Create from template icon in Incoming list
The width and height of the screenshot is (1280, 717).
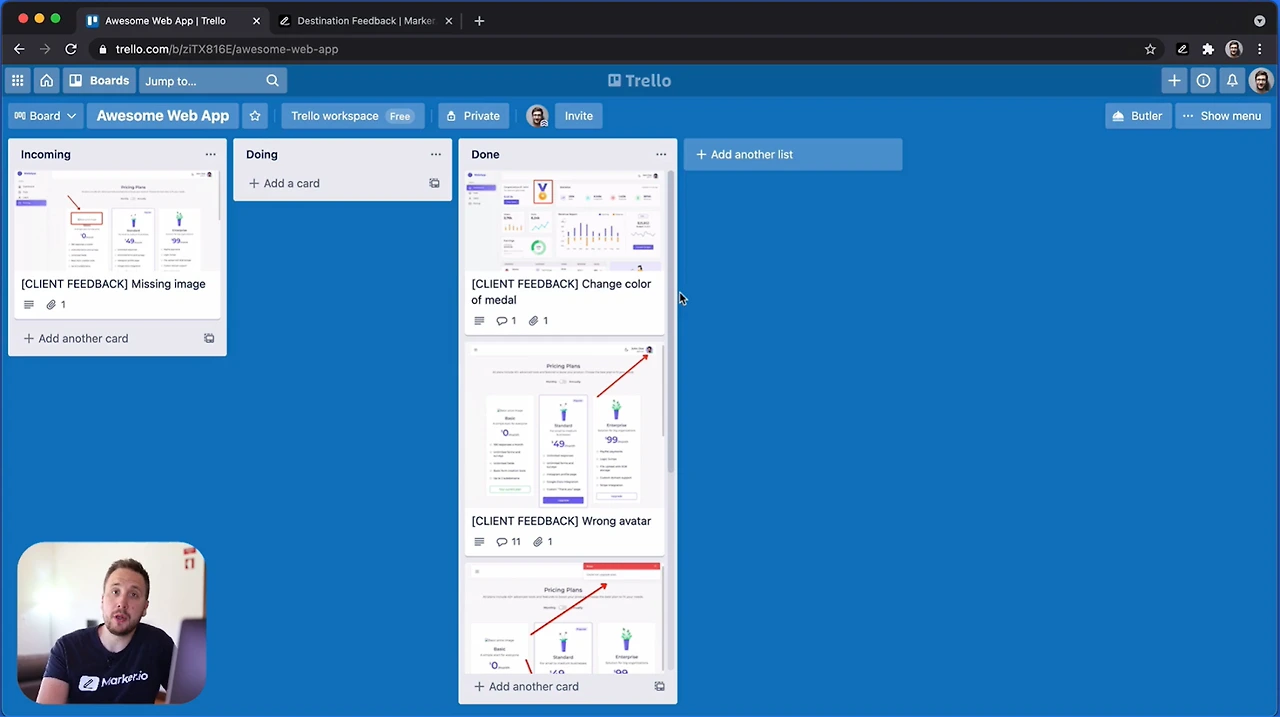[x=209, y=338]
